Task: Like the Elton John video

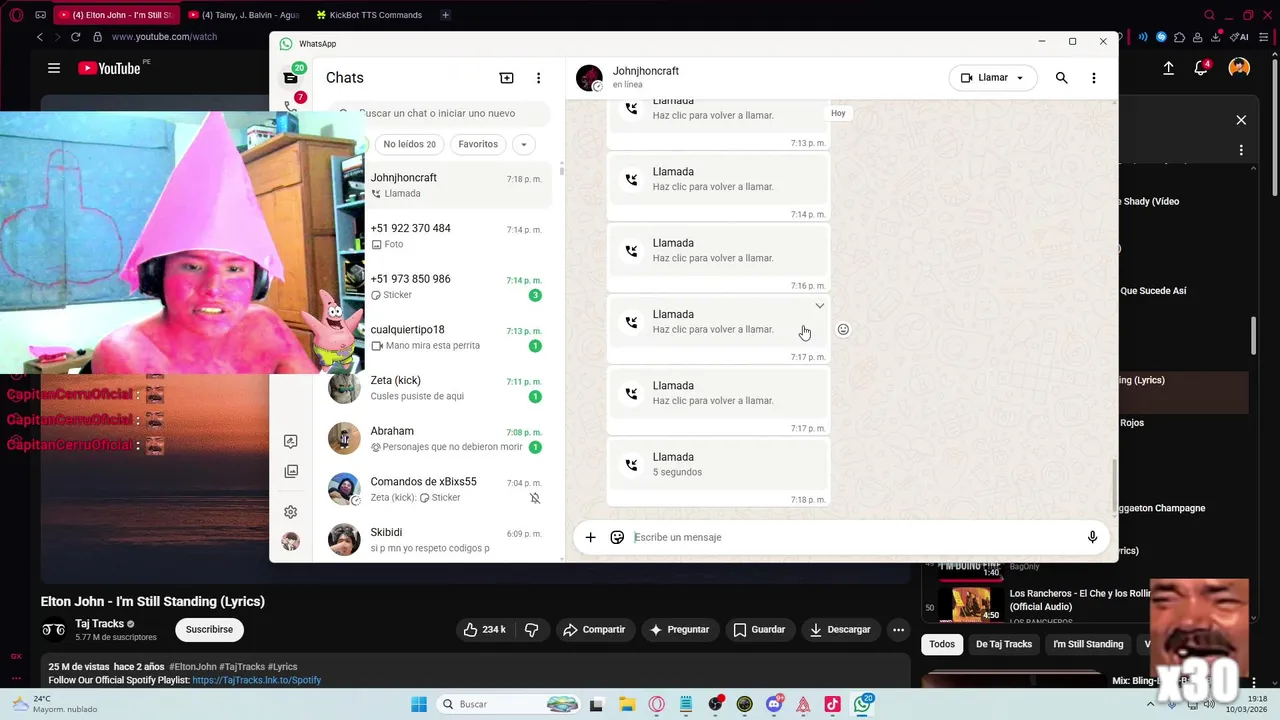Action: pos(485,629)
